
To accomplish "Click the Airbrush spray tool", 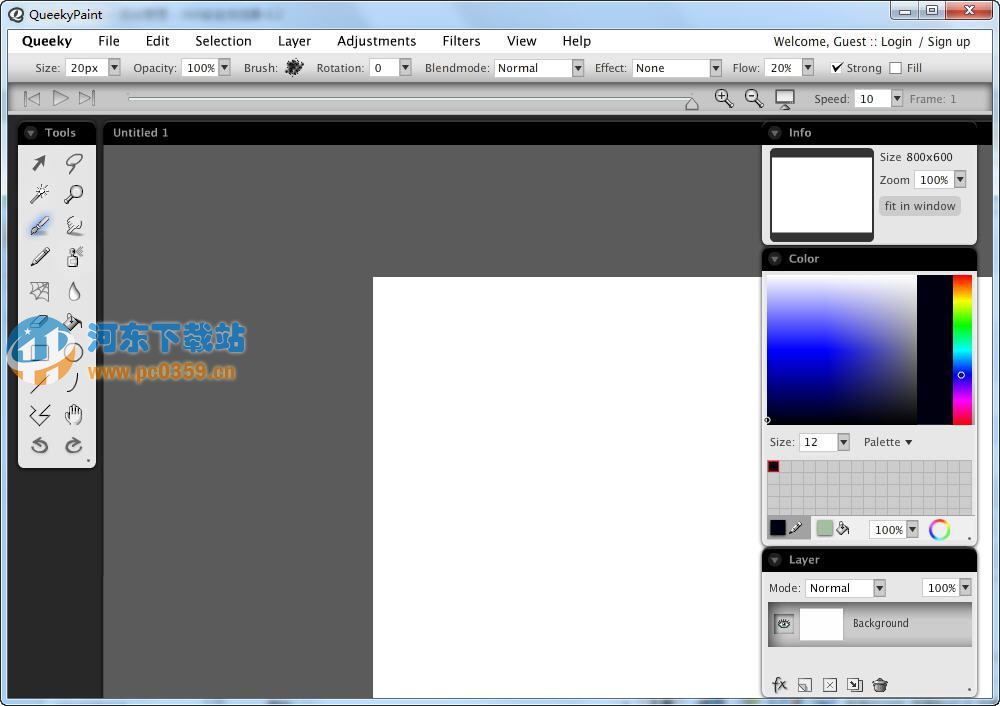I will click(x=74, y=257).
